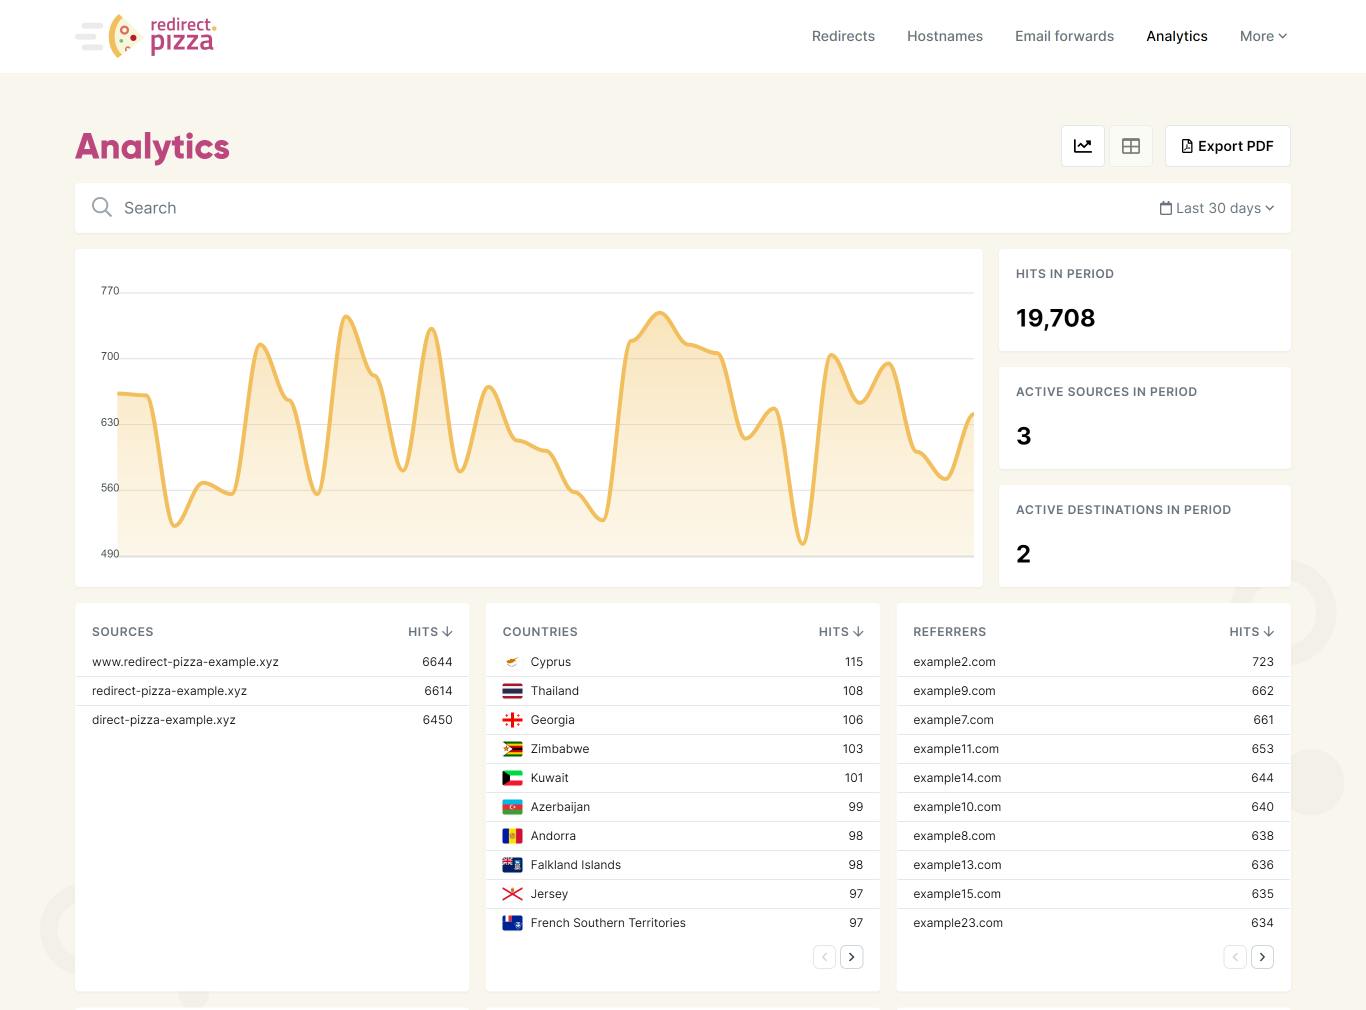The width and height of the screenshot is (1366, 1010).
Task: Click the redirect.pizza logo
Action: [146, 36]
